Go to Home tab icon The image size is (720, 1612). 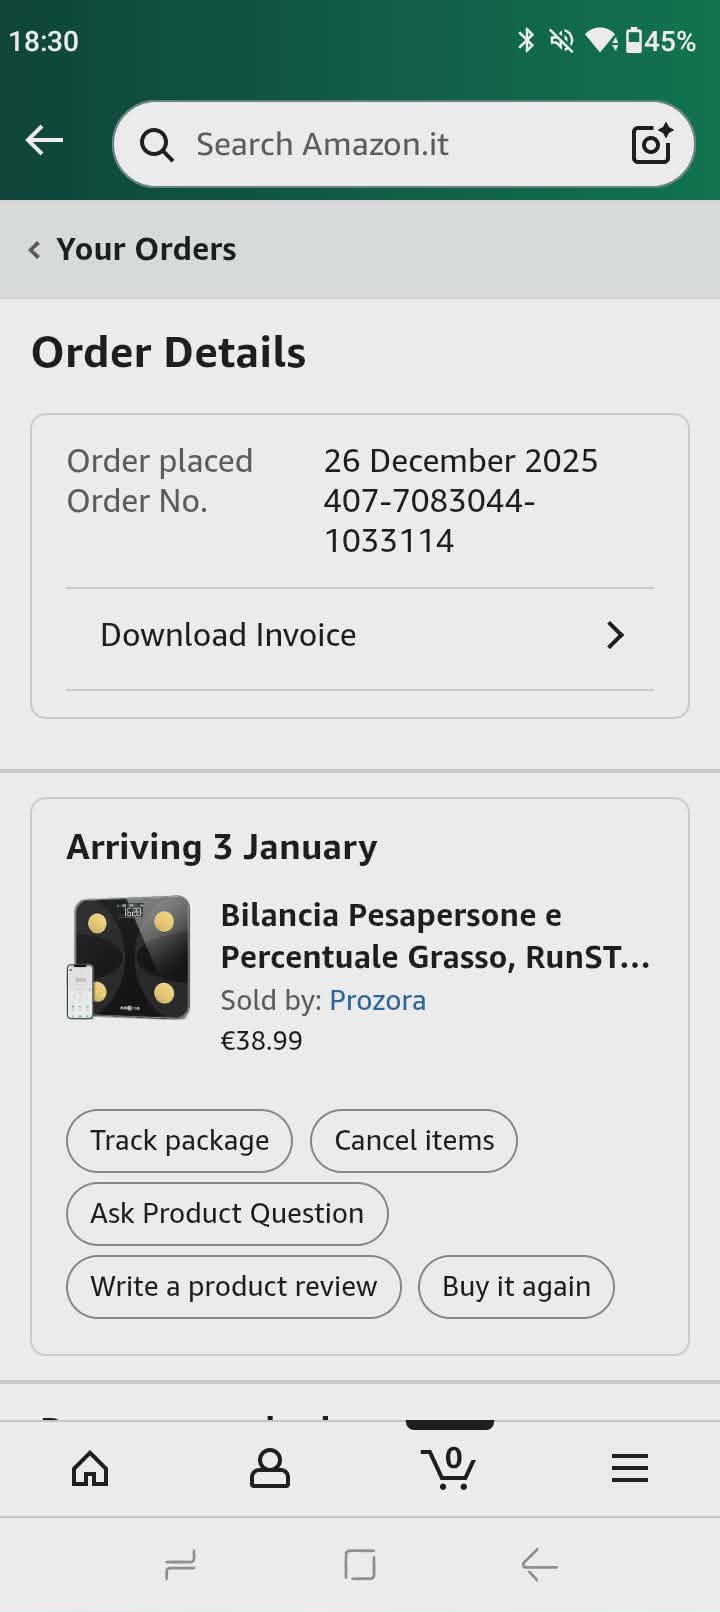[90, 1468]
